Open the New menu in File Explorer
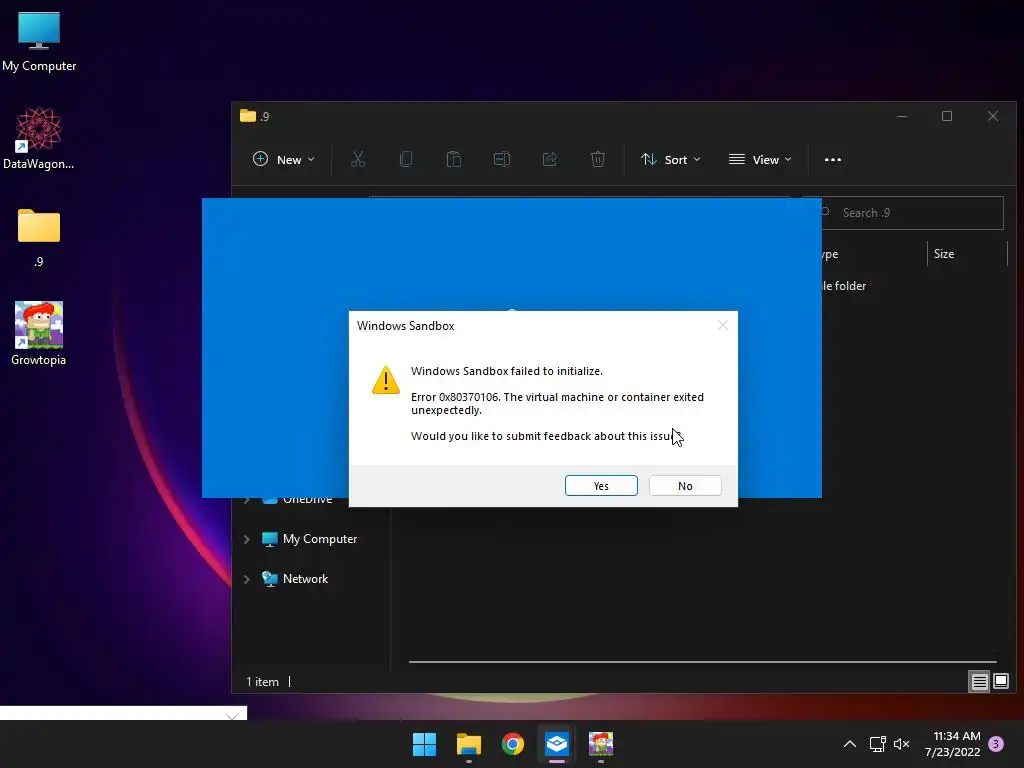The image size is (1024, 768). coord(283,159)
